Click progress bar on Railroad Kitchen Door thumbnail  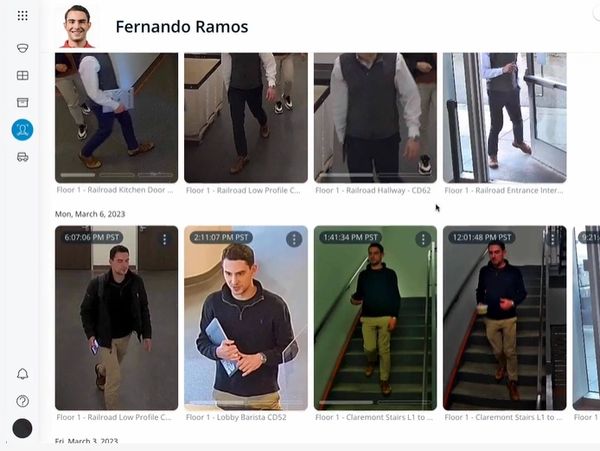(x=117, y=175)
